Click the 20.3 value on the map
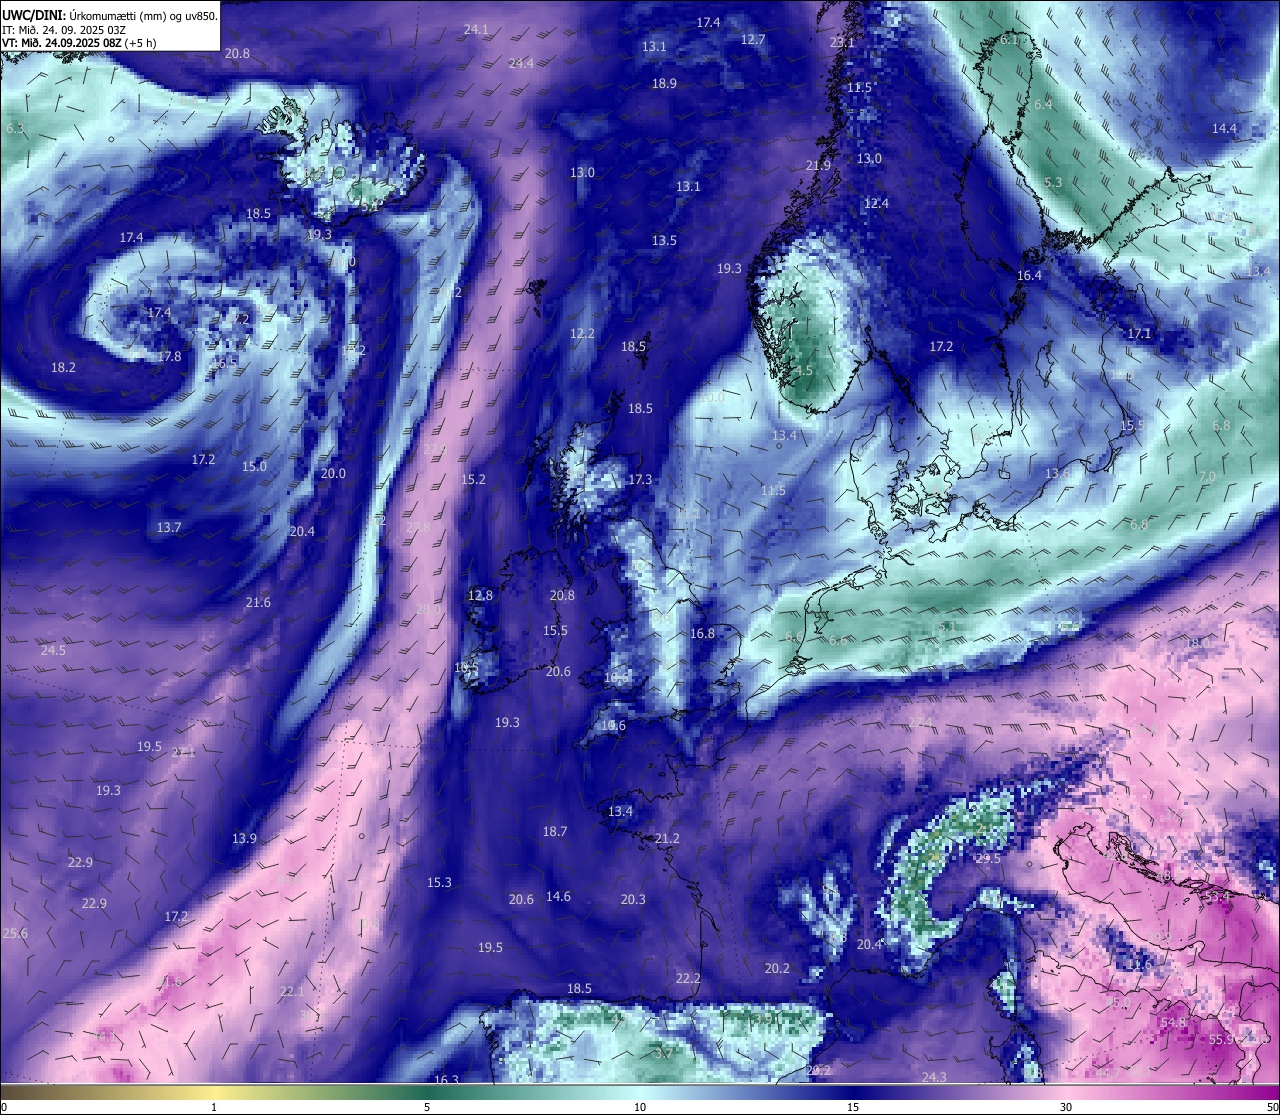1280x1115 pixels. [x=633, y=900]
